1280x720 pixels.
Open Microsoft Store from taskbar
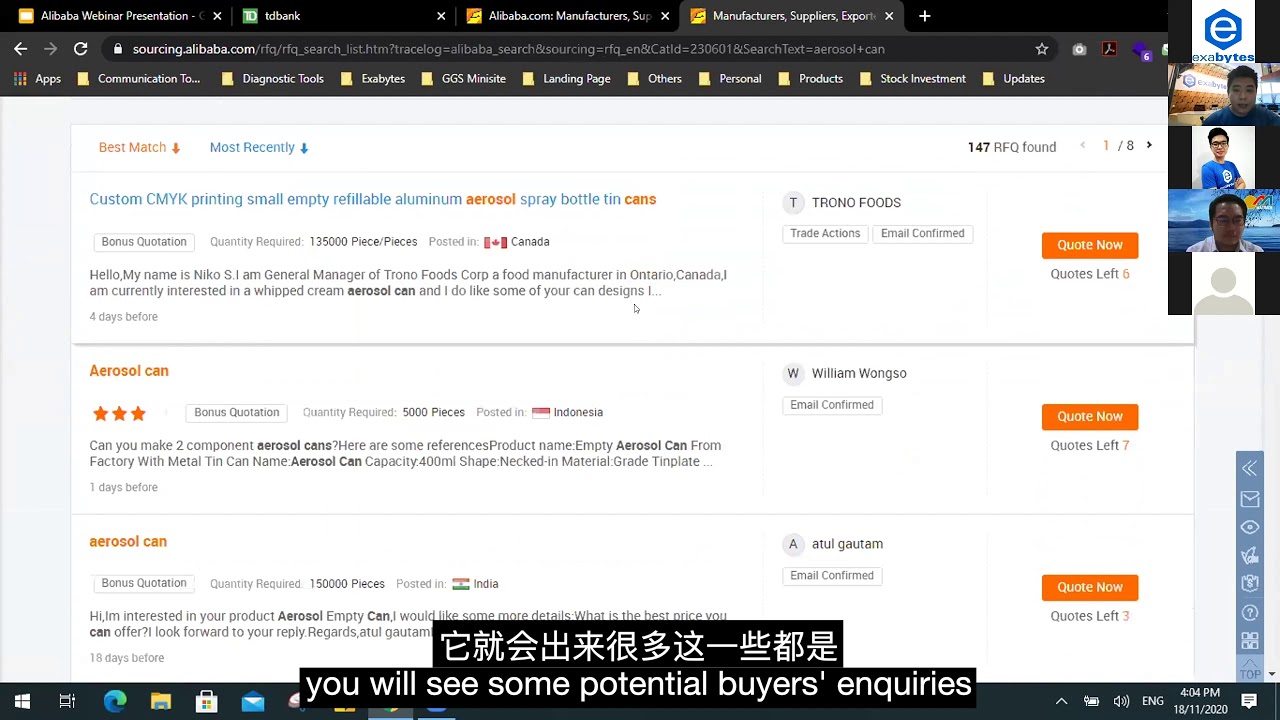click(207, 701)
